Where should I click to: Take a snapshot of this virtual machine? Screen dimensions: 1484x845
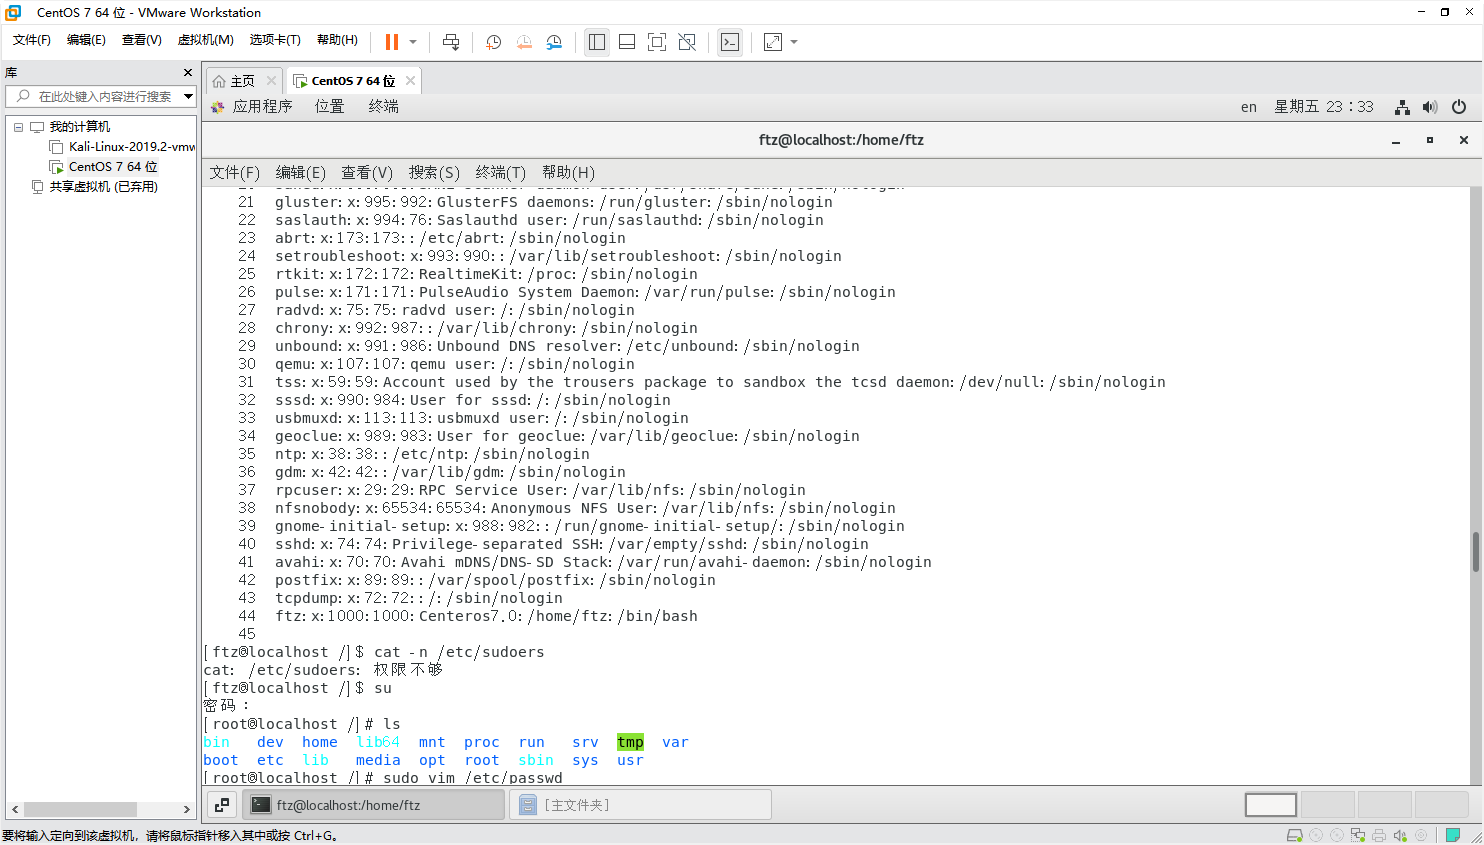click(493, 42)
